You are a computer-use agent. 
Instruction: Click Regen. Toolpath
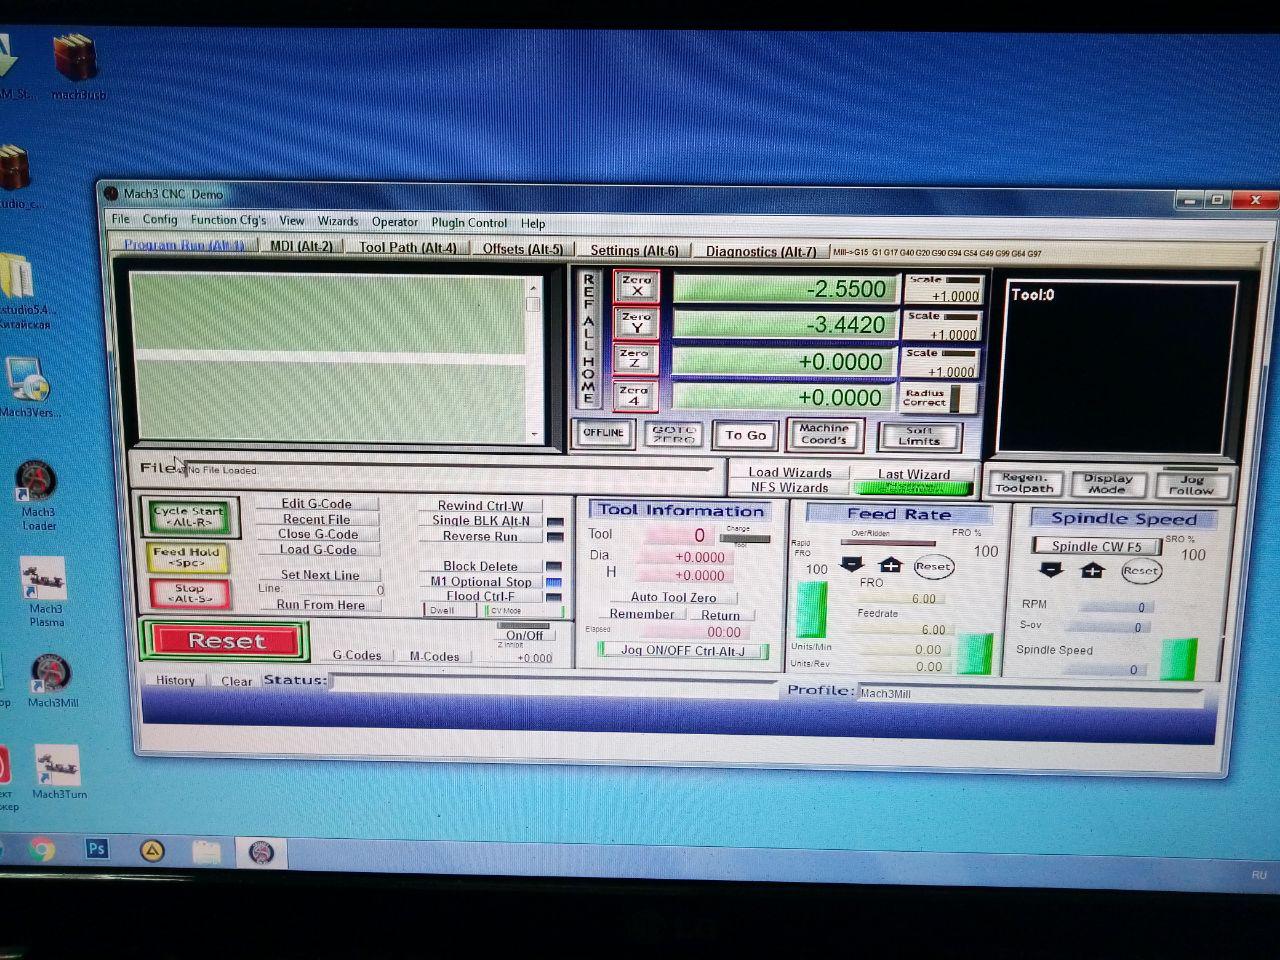tap(1025, 483)
